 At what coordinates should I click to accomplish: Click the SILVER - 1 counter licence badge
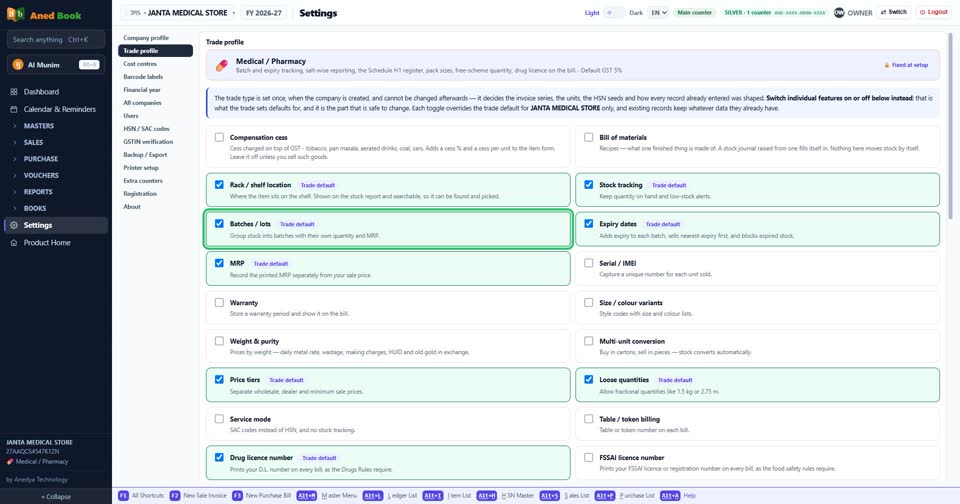click(x=774, y=13)
